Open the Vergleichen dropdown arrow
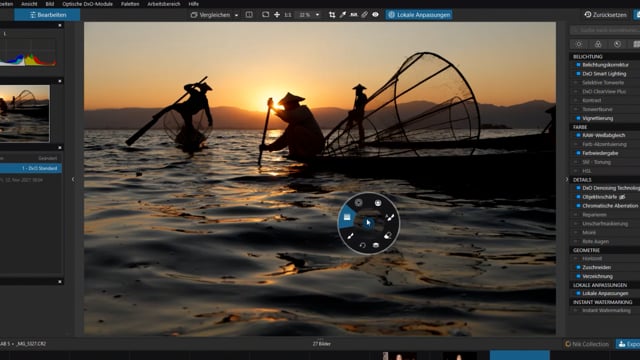640x360 pixels. pos(236,15)
